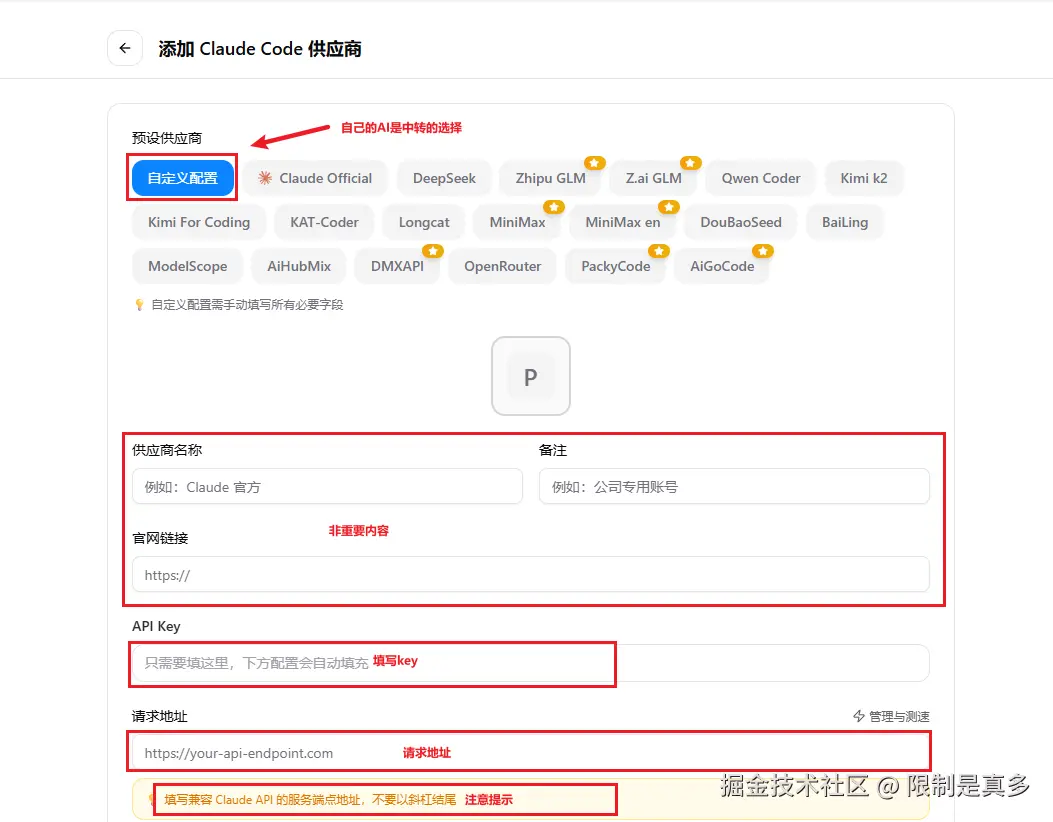Select the Kimi k2 preset
This screenshot has width=1053, height=822.
coord(864,178)
